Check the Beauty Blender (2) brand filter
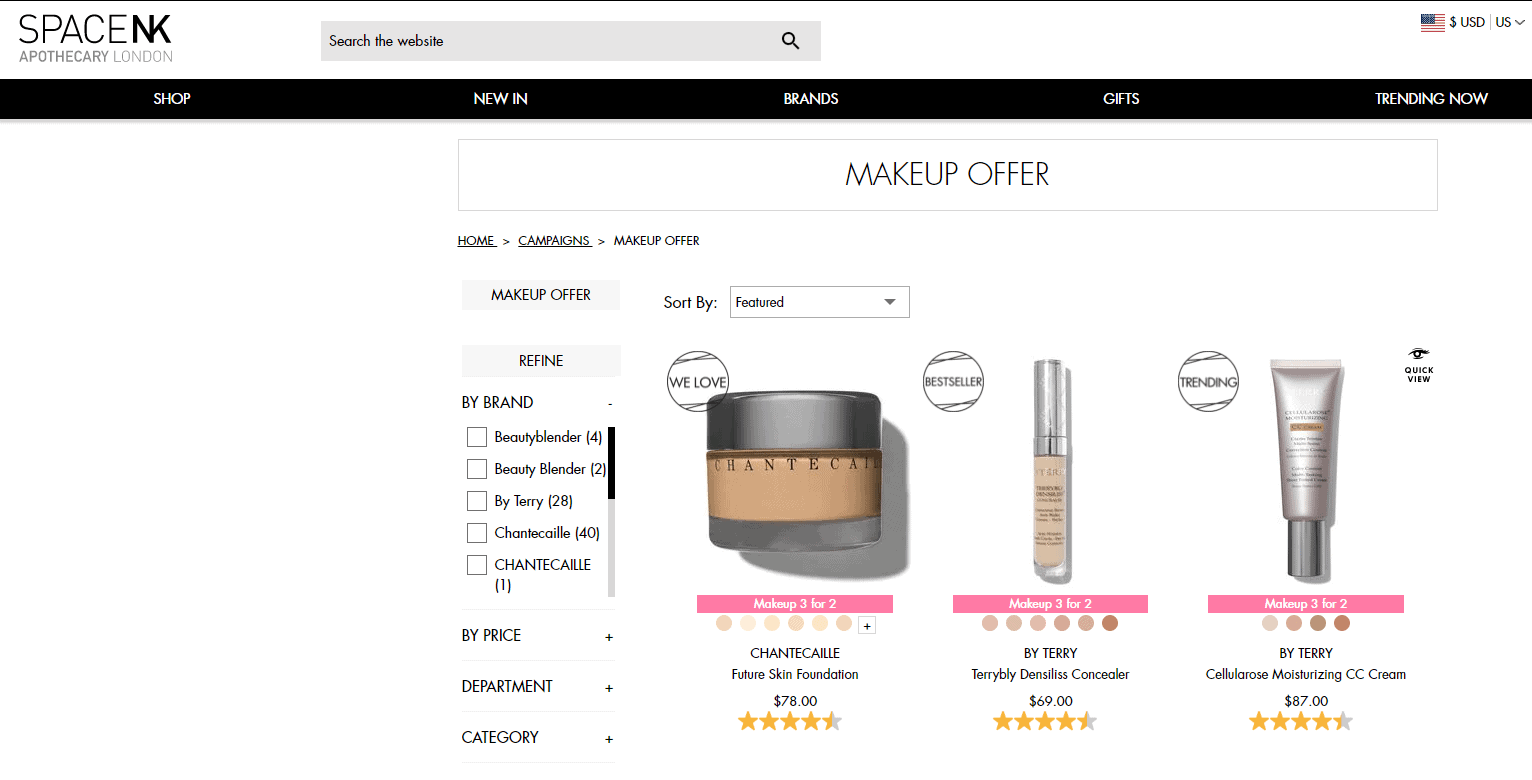The width and height of the screenshot is (1532, 780). click(477, 469)
